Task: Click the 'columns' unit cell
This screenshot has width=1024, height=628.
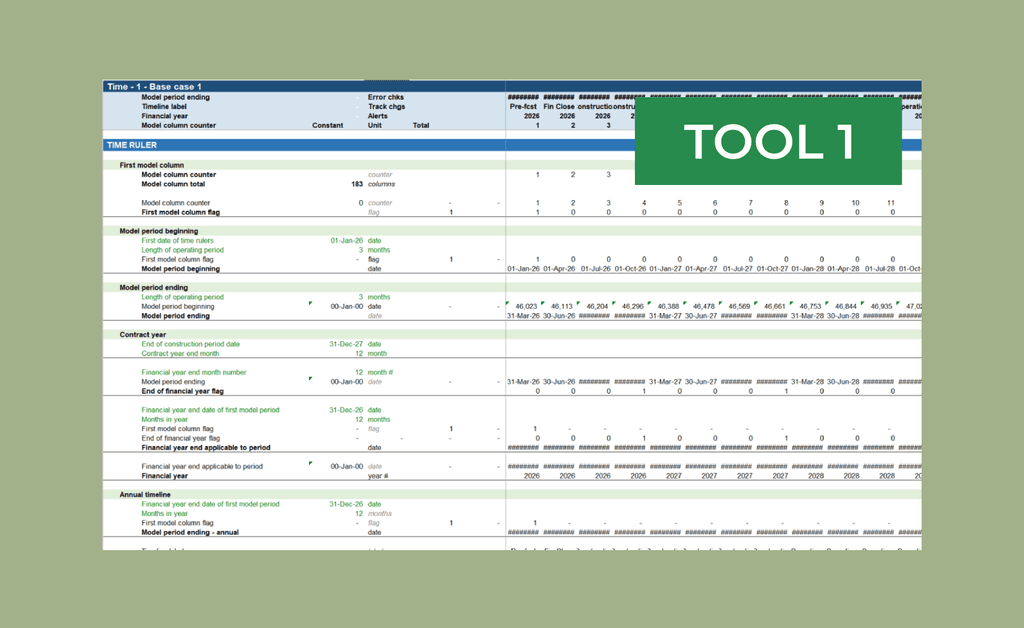Action: (x=381, y=184)
